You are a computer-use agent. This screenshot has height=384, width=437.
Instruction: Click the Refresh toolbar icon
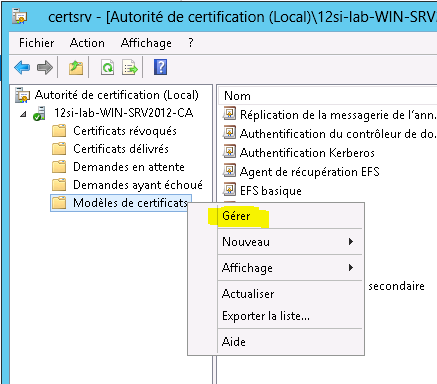pyautogui.click(x=107, y=68)
